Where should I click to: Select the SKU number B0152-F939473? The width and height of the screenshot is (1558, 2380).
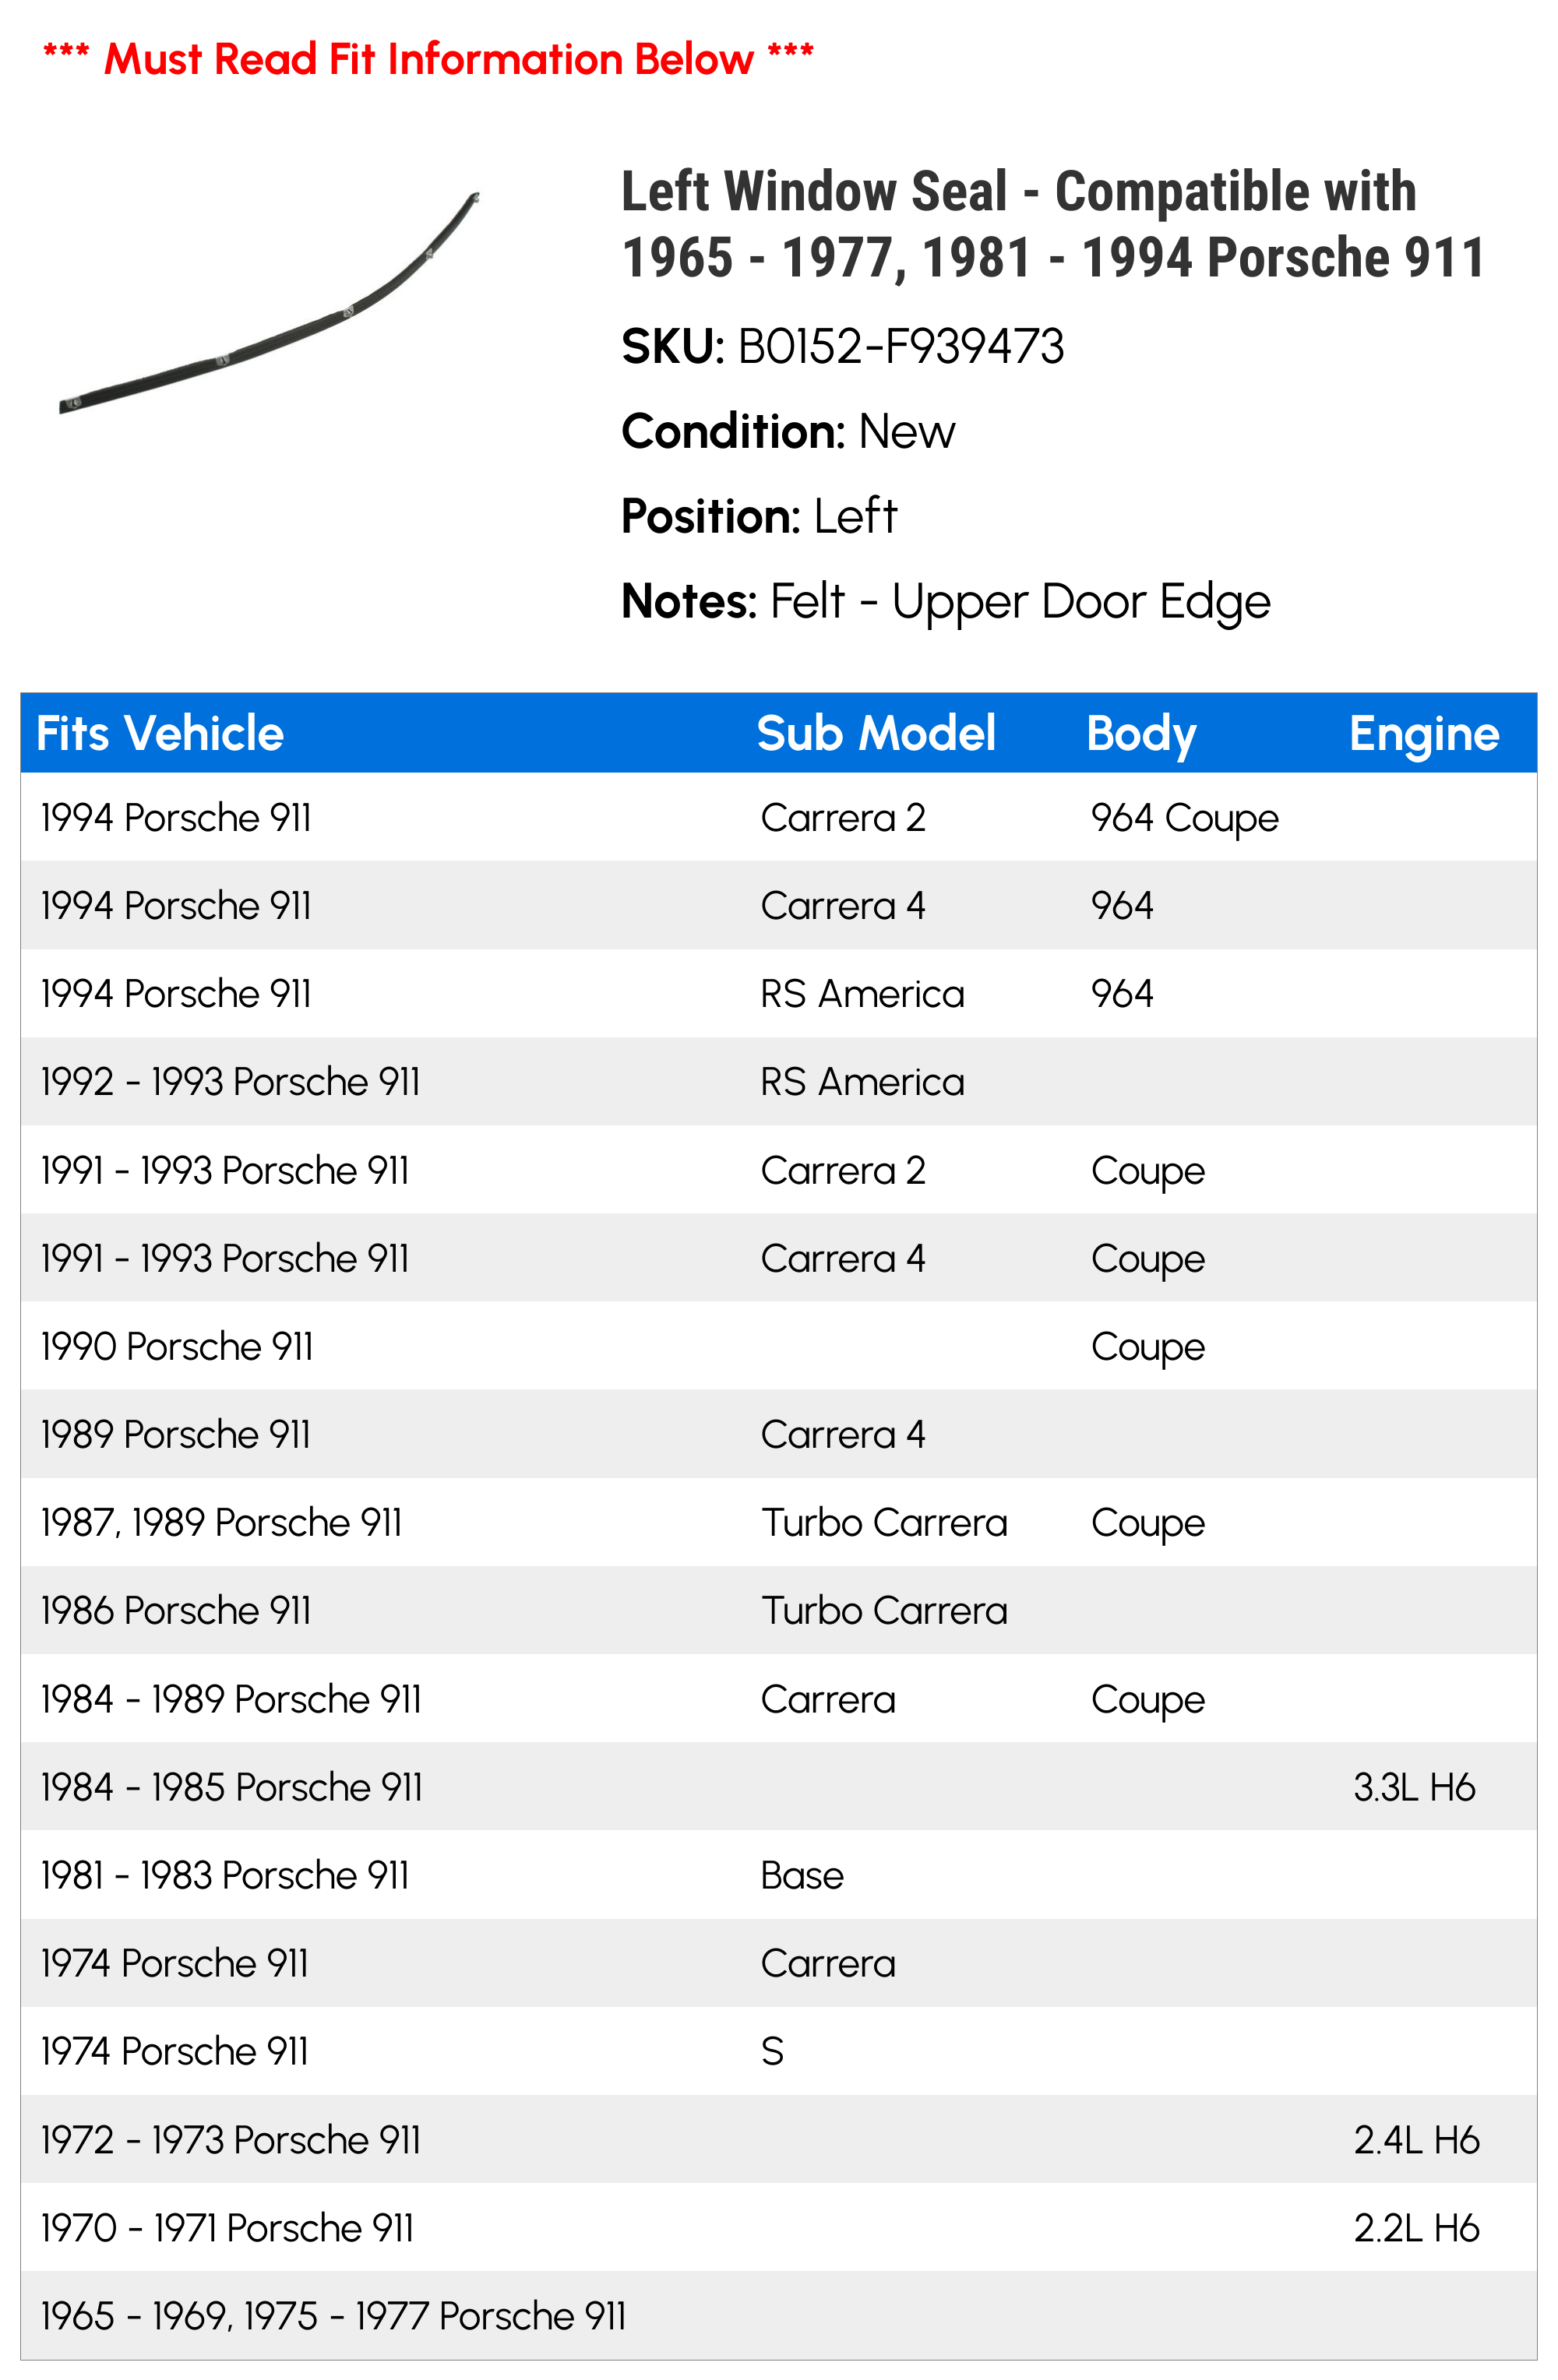tap(901, 347)
